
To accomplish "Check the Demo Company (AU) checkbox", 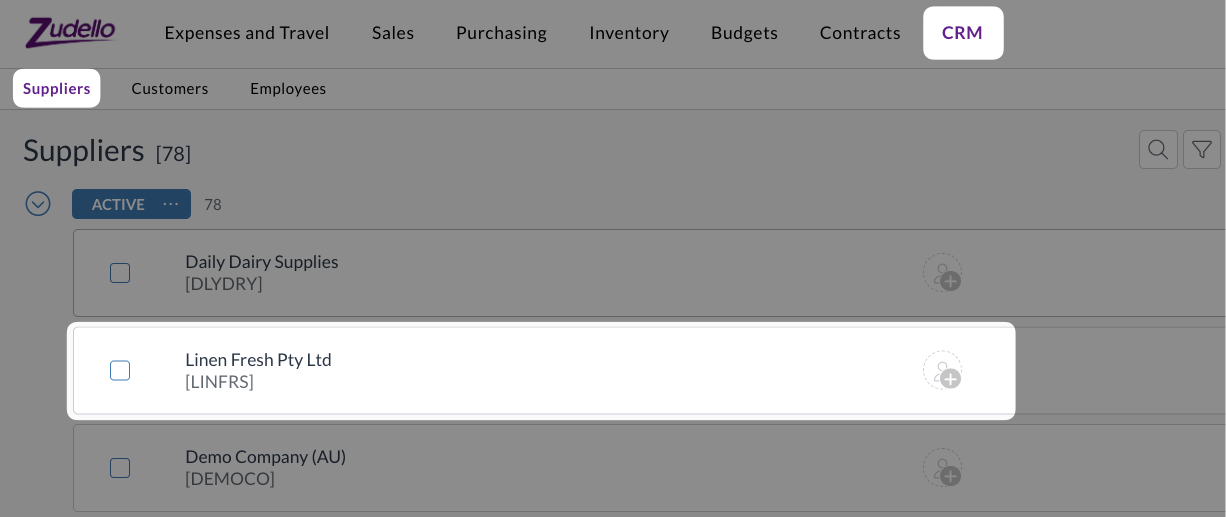I will click(x=120, y=468).
